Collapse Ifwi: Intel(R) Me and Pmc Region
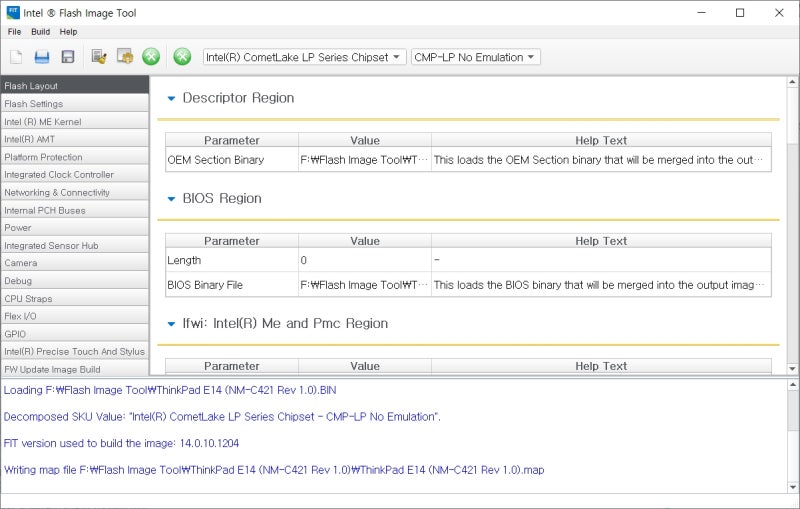 coord(171,324)
